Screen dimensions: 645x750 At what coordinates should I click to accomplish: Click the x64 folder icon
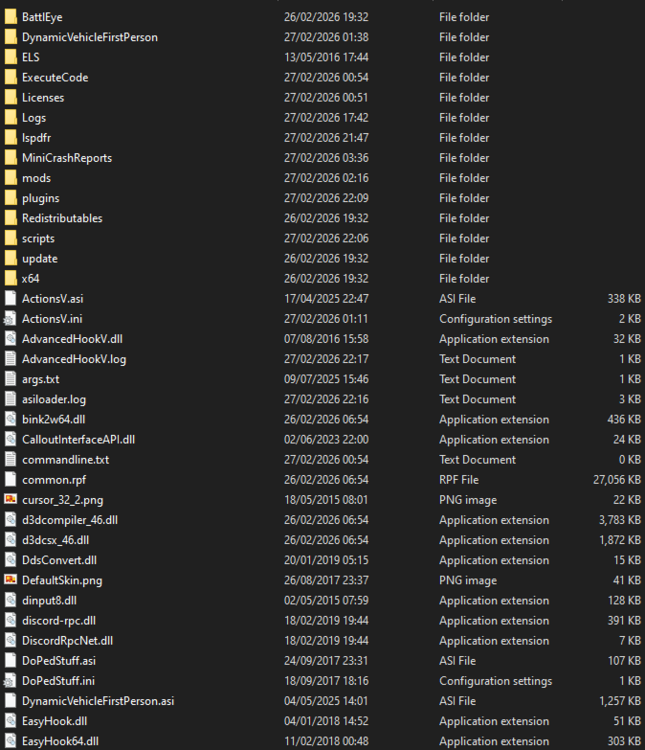[11, 278]
